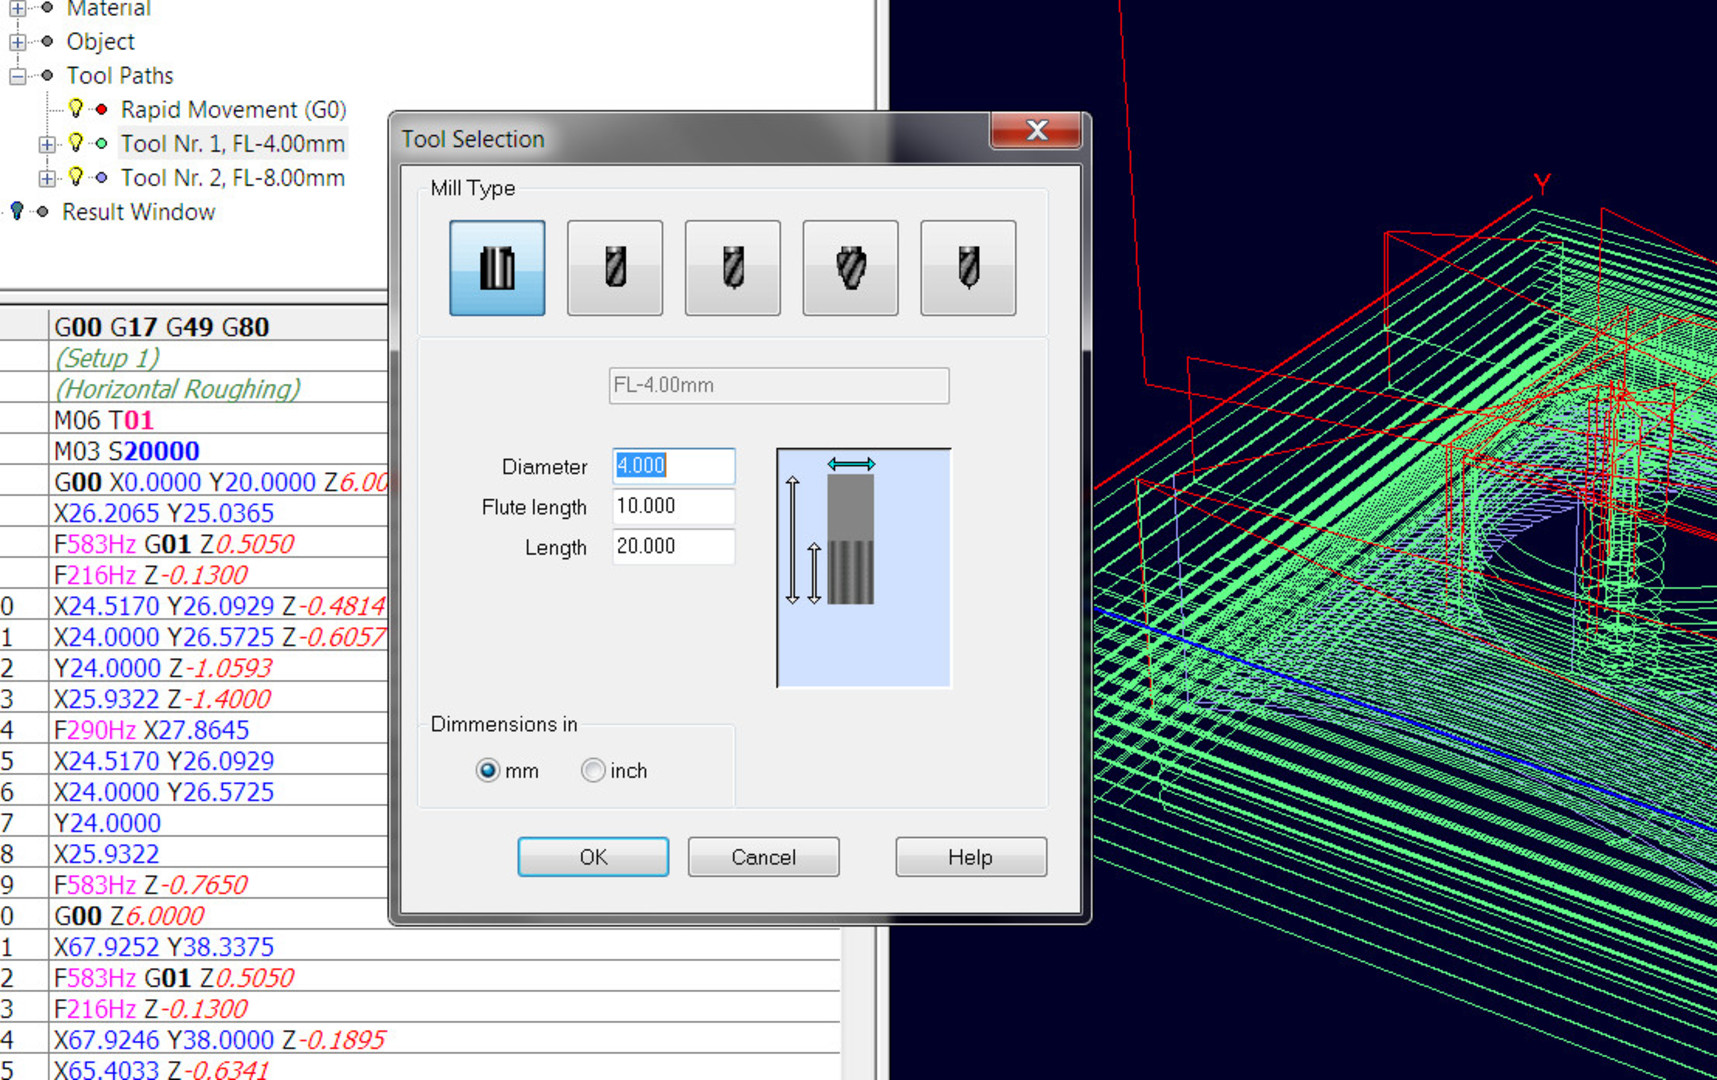1717x1080 pixels.
Task: Expand the Material tree node
Action: (x=17, y=8)
